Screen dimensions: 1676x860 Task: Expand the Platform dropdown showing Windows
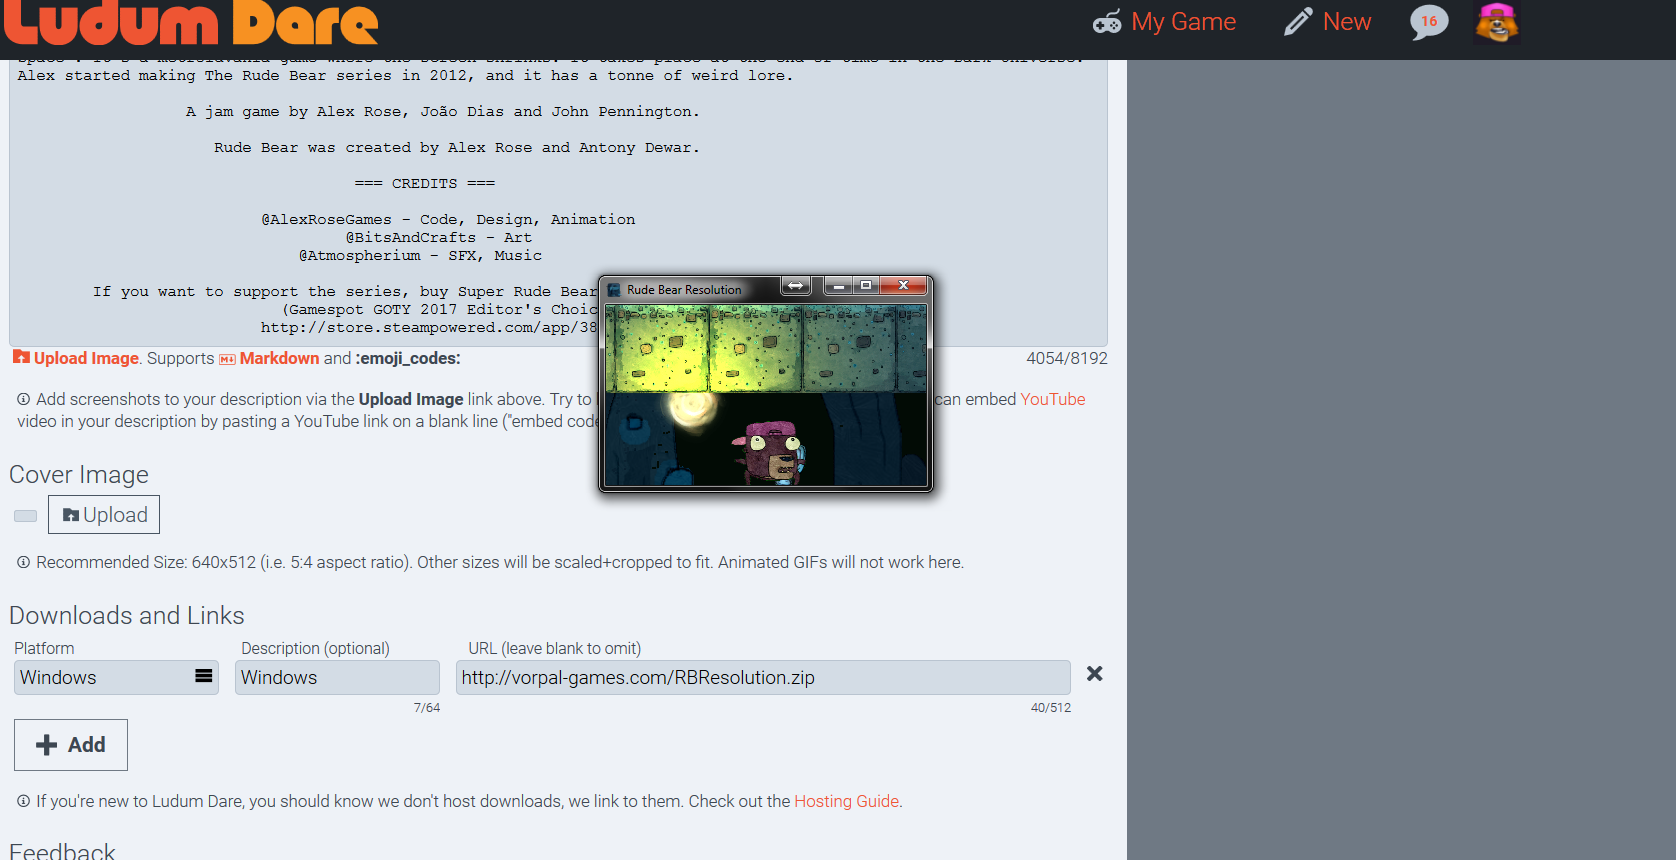coord(116,677)
